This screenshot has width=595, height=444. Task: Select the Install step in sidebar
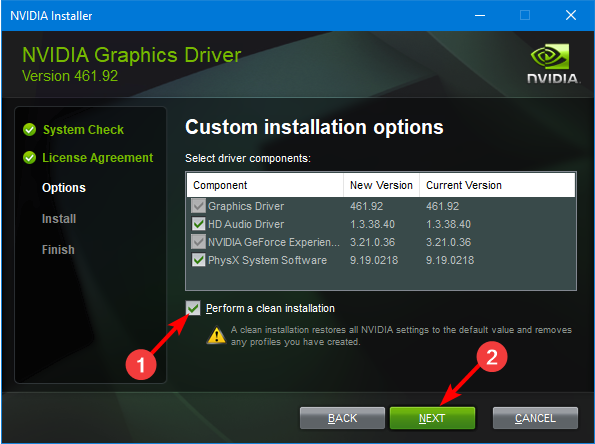(x=59, y=219)
